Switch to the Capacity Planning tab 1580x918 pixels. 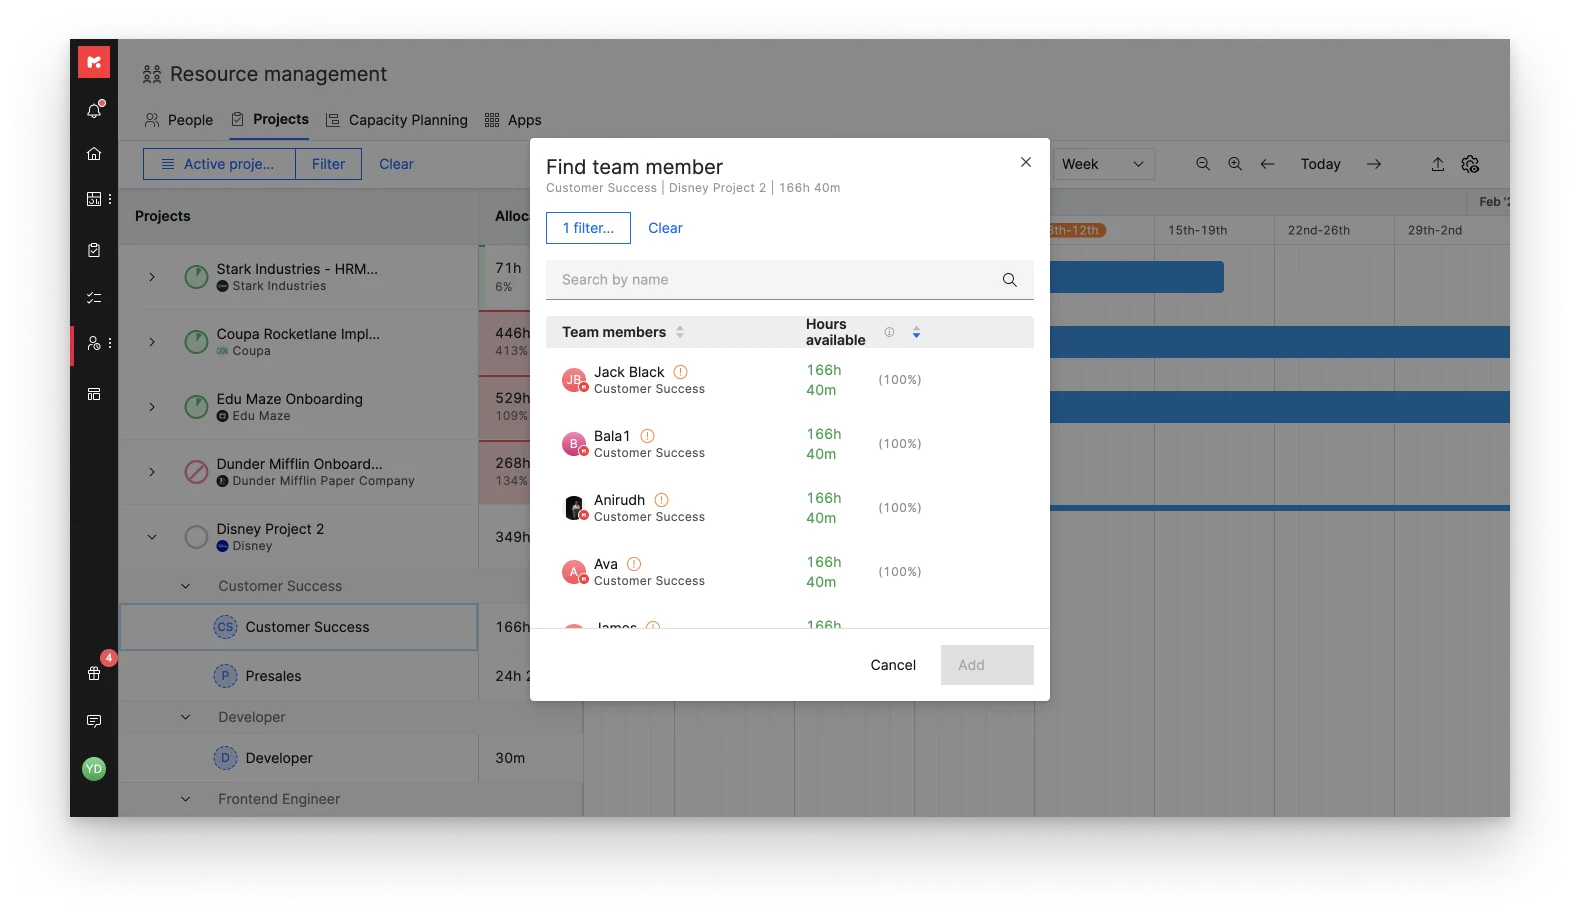coord(397,120)
